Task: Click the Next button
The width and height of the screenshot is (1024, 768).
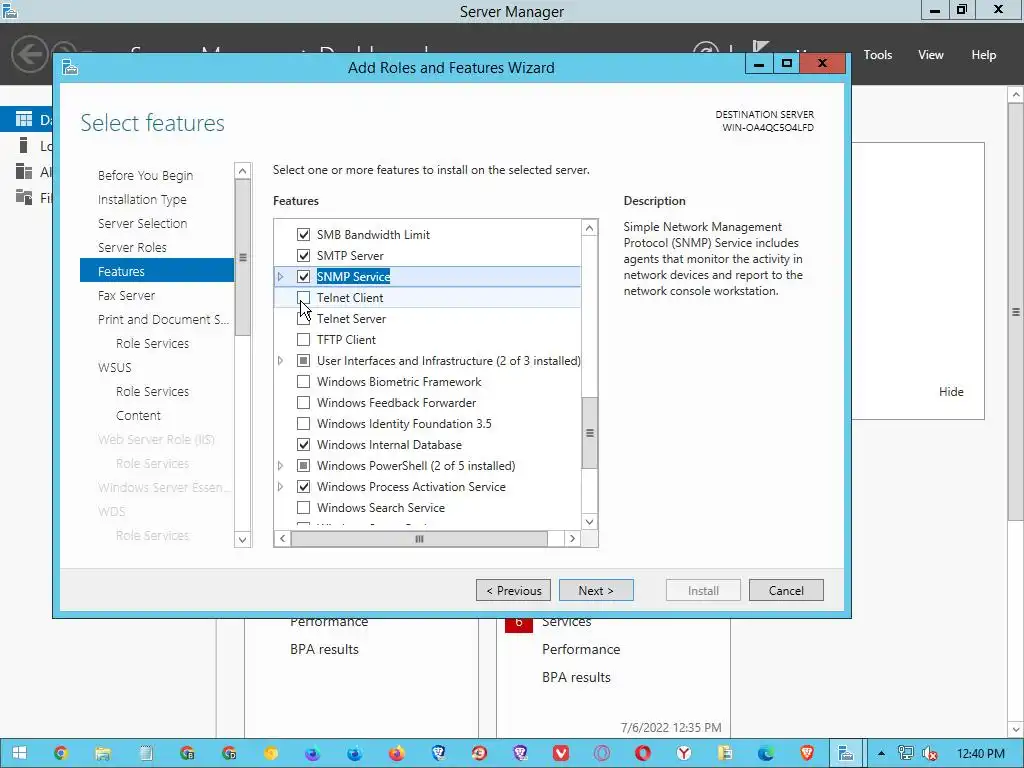Action: click(596, 590)
